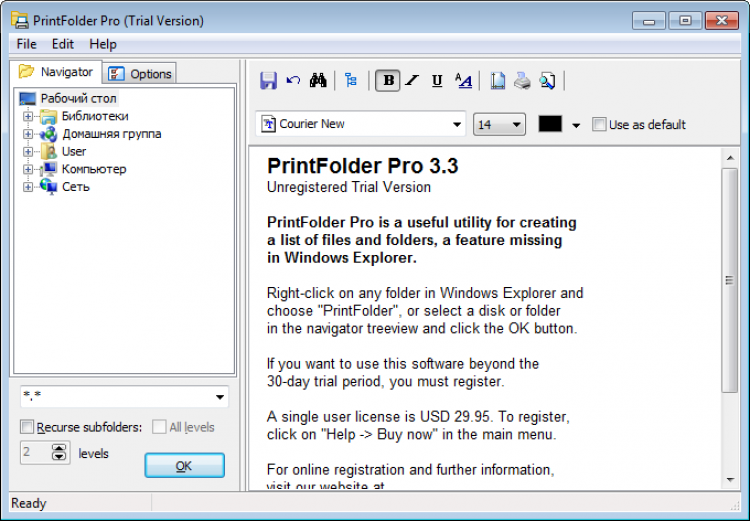This screenshot has height=521, width=750.
Task: Click the Options tab checklist icon
Action: click(116, 74)
